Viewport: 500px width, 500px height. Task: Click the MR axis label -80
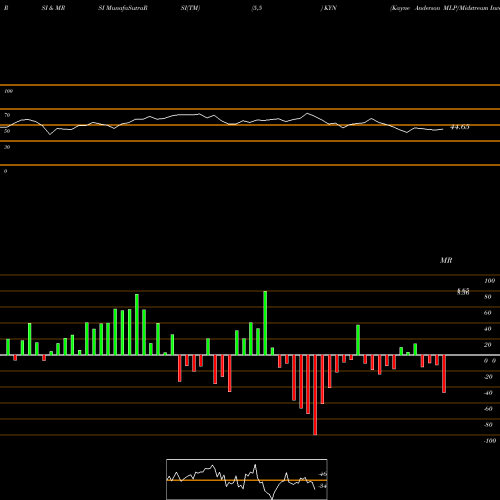pos(488,425)
